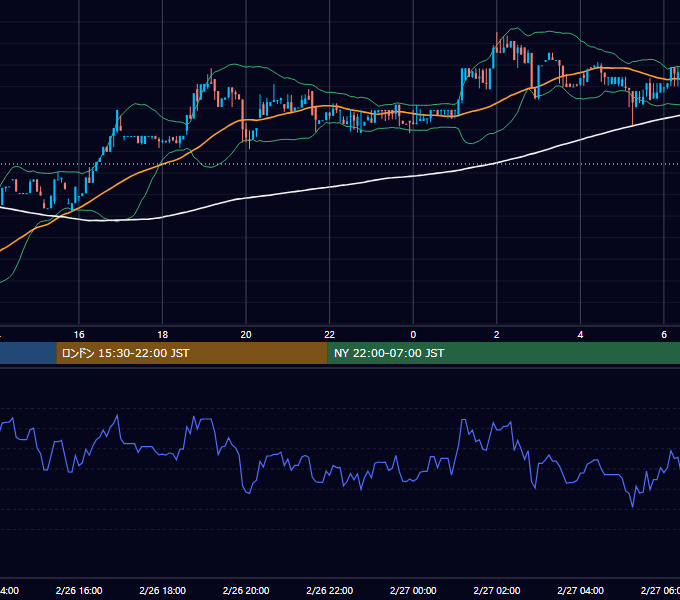The image size is (680, 600).
Task: Click the 2 hour label on the chart axis
Action: tap(497, 335)
